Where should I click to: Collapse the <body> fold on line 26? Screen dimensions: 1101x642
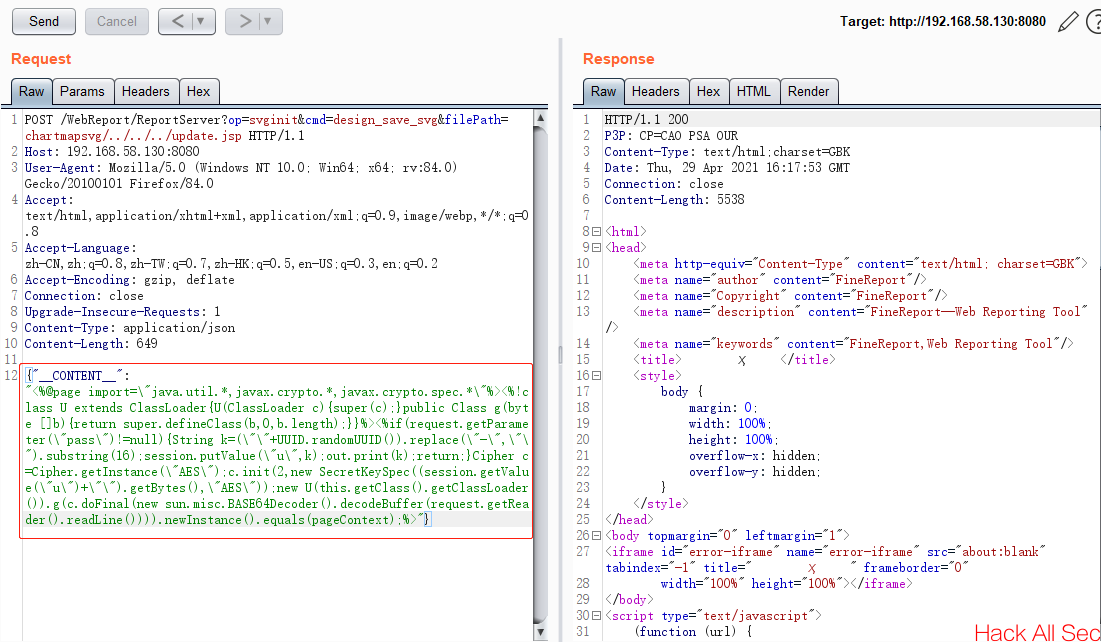point(597,536)
